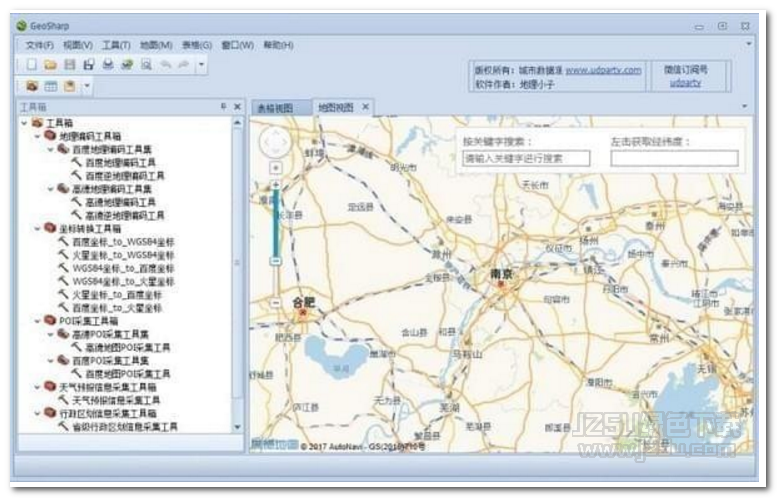
Task: Click the Undo arrow toolbar icon
Action: 166,64
